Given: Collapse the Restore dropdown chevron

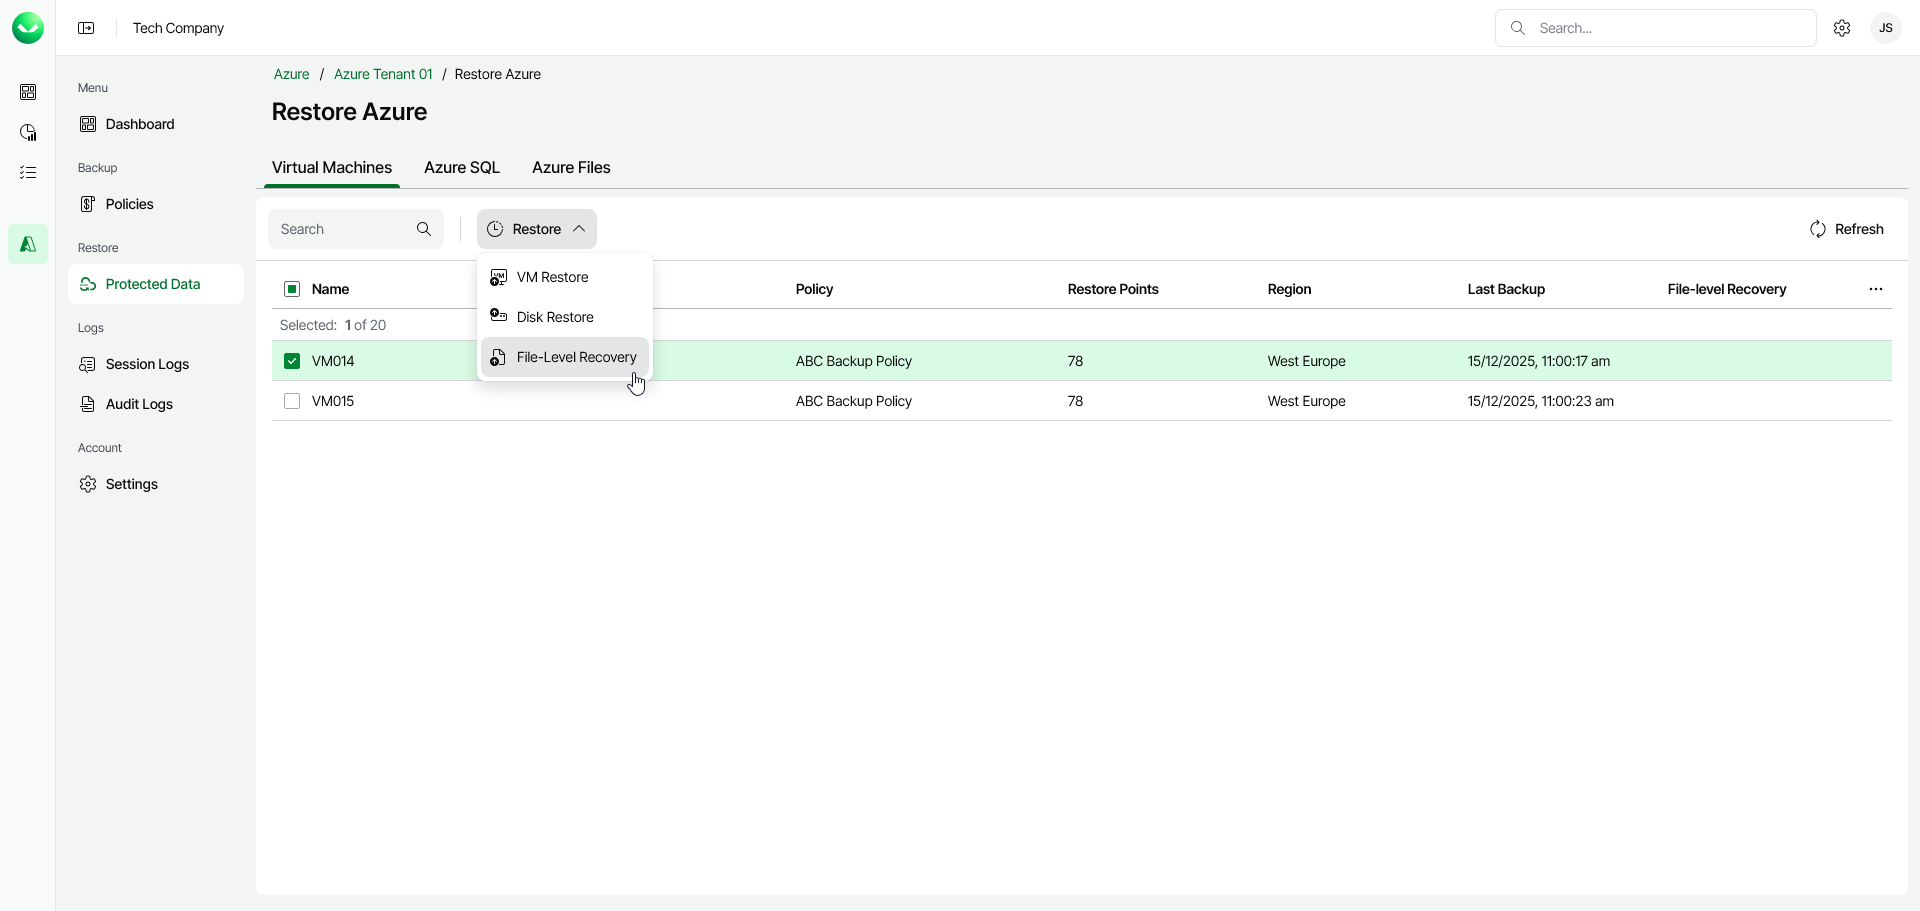Looking at the screenshot, I should coord(579,229).
